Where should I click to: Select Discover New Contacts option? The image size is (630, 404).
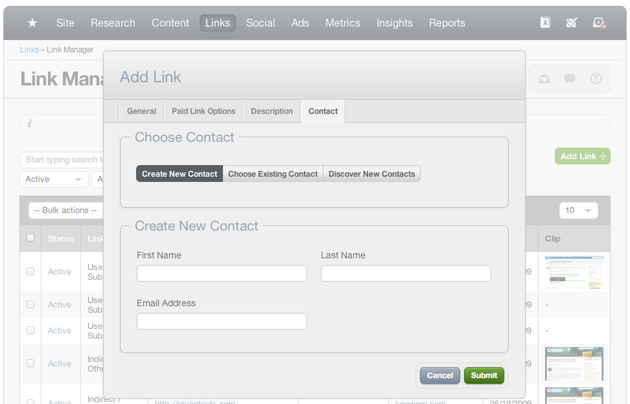pos(372,174)
